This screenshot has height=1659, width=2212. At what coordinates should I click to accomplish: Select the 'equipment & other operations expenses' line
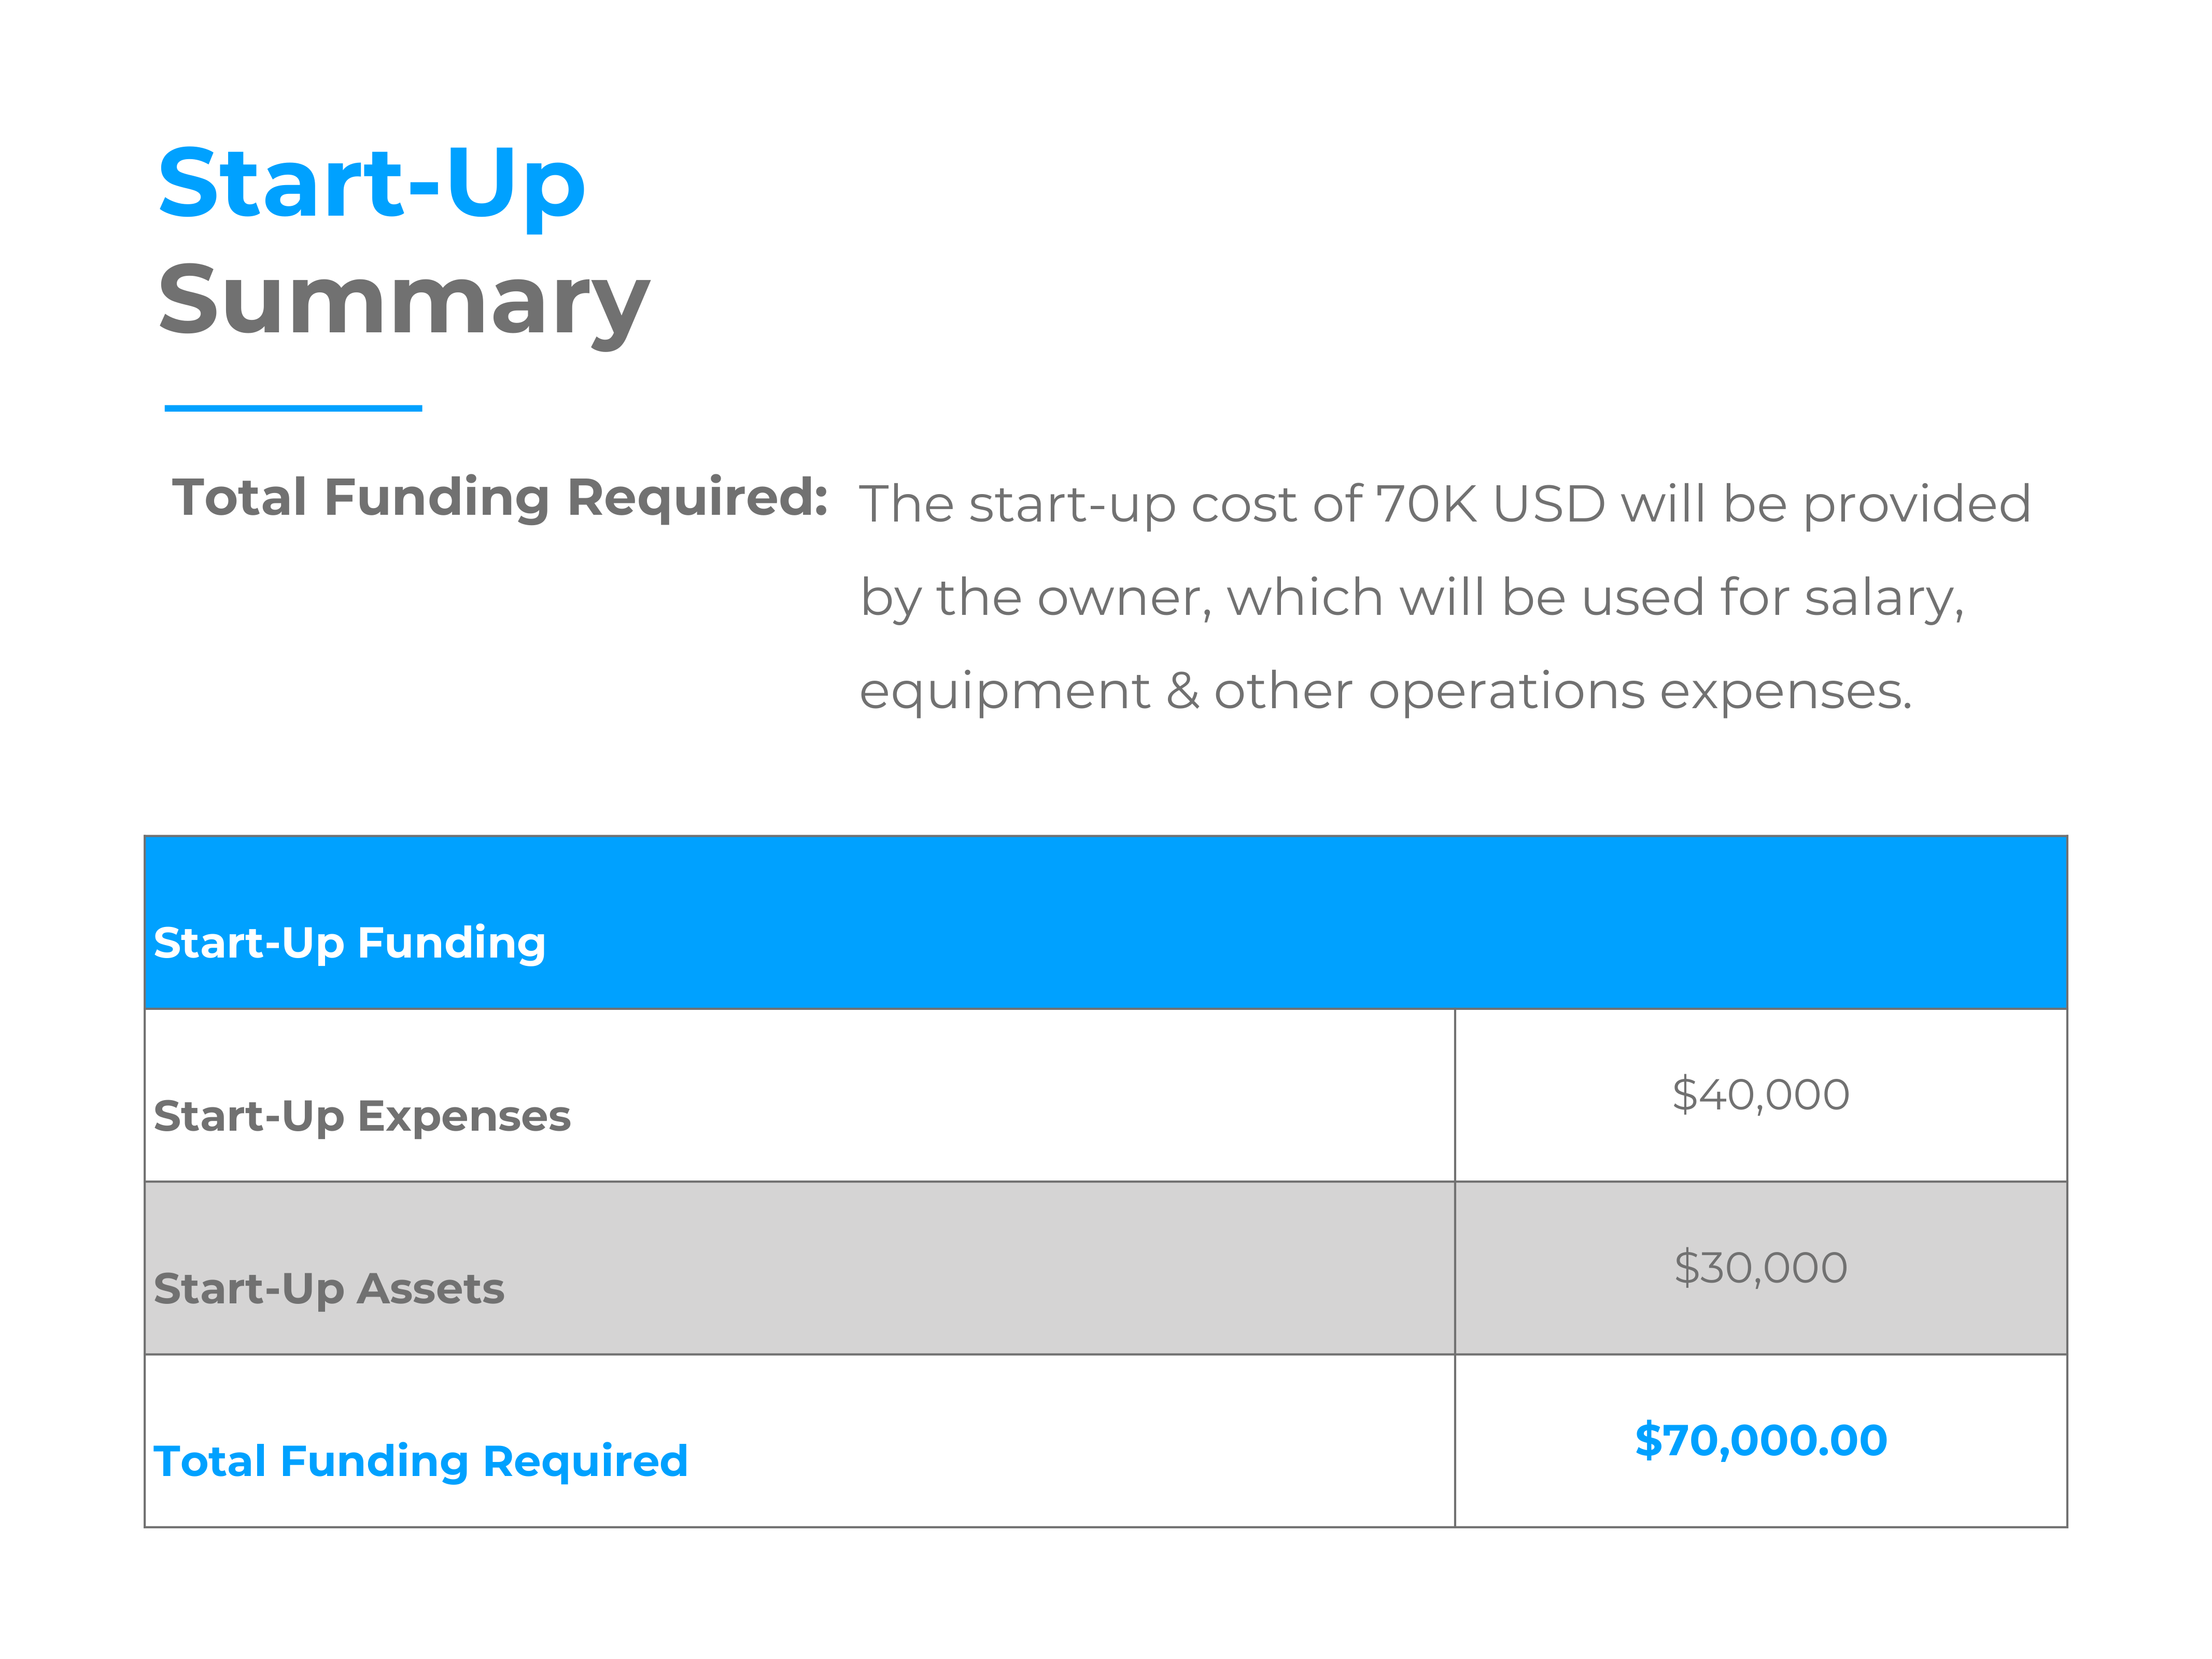[x=1385, y=692]
